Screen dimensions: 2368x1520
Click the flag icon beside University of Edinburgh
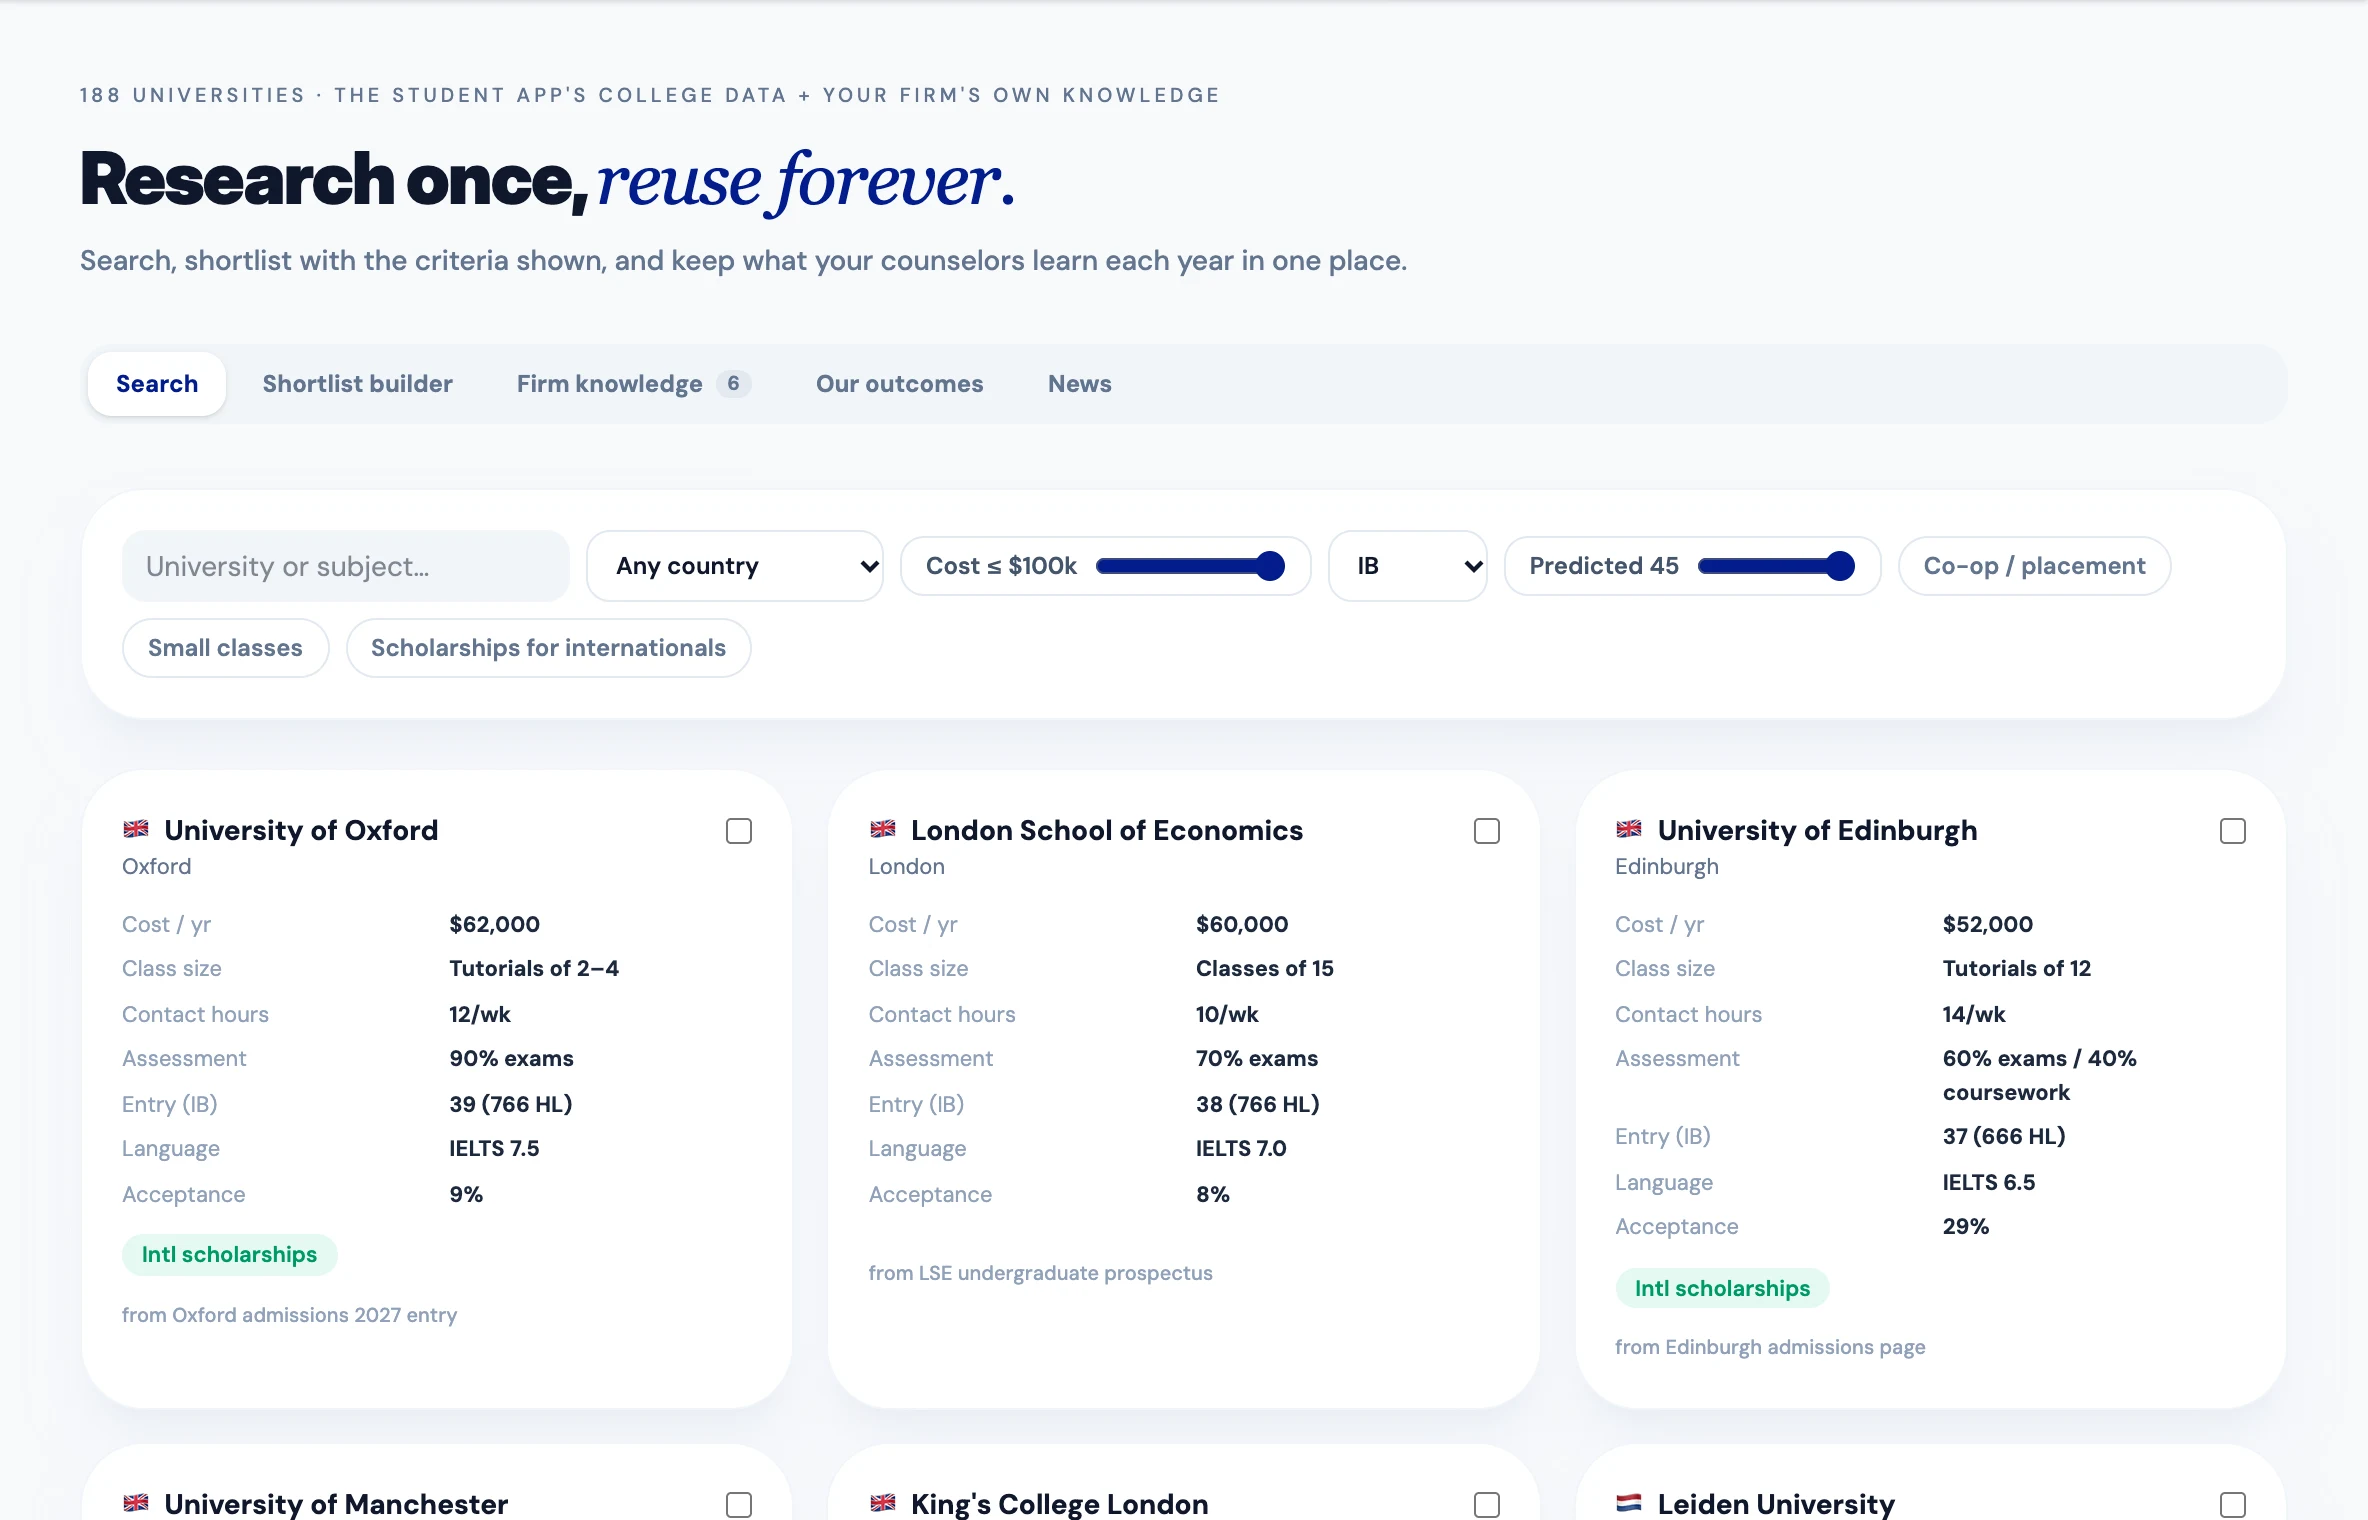click(x=1629, y=829)
